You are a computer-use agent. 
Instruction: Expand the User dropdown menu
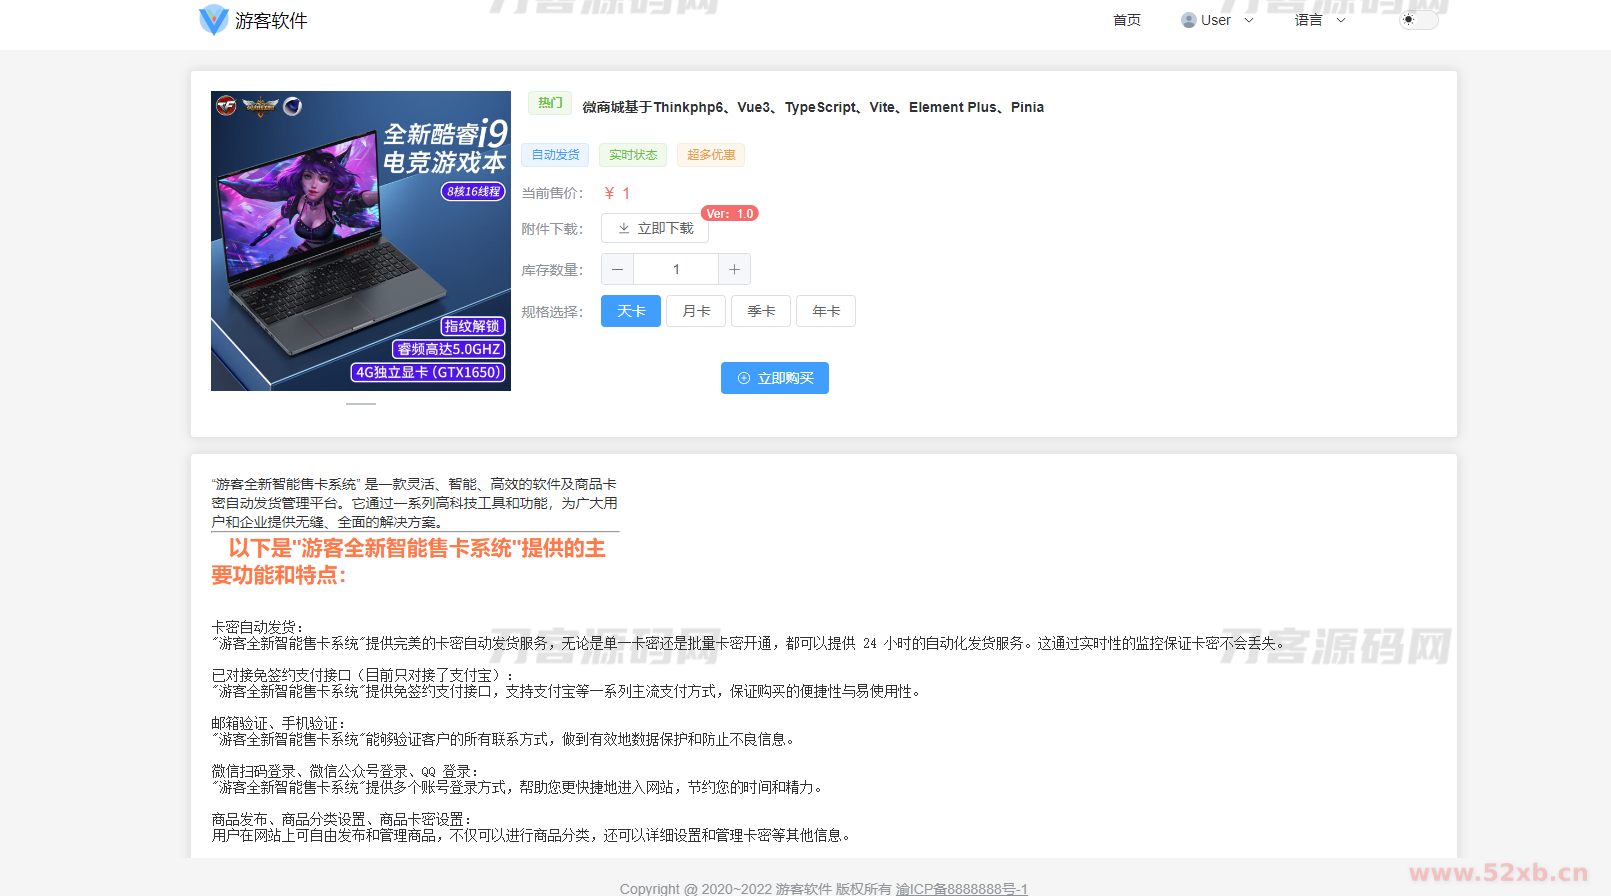[1217, 20]
